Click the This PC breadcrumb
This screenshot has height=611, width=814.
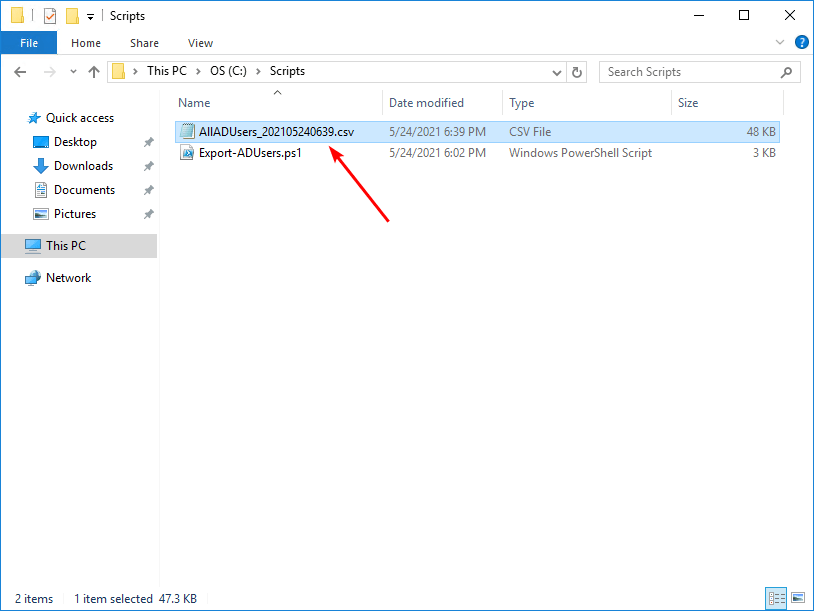pos(167,71)
